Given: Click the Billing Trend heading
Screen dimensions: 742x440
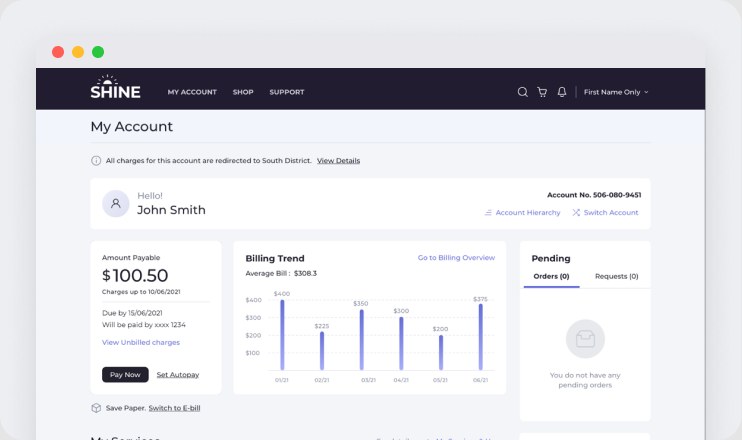Looking at the screenshot, I should [275, 258].
